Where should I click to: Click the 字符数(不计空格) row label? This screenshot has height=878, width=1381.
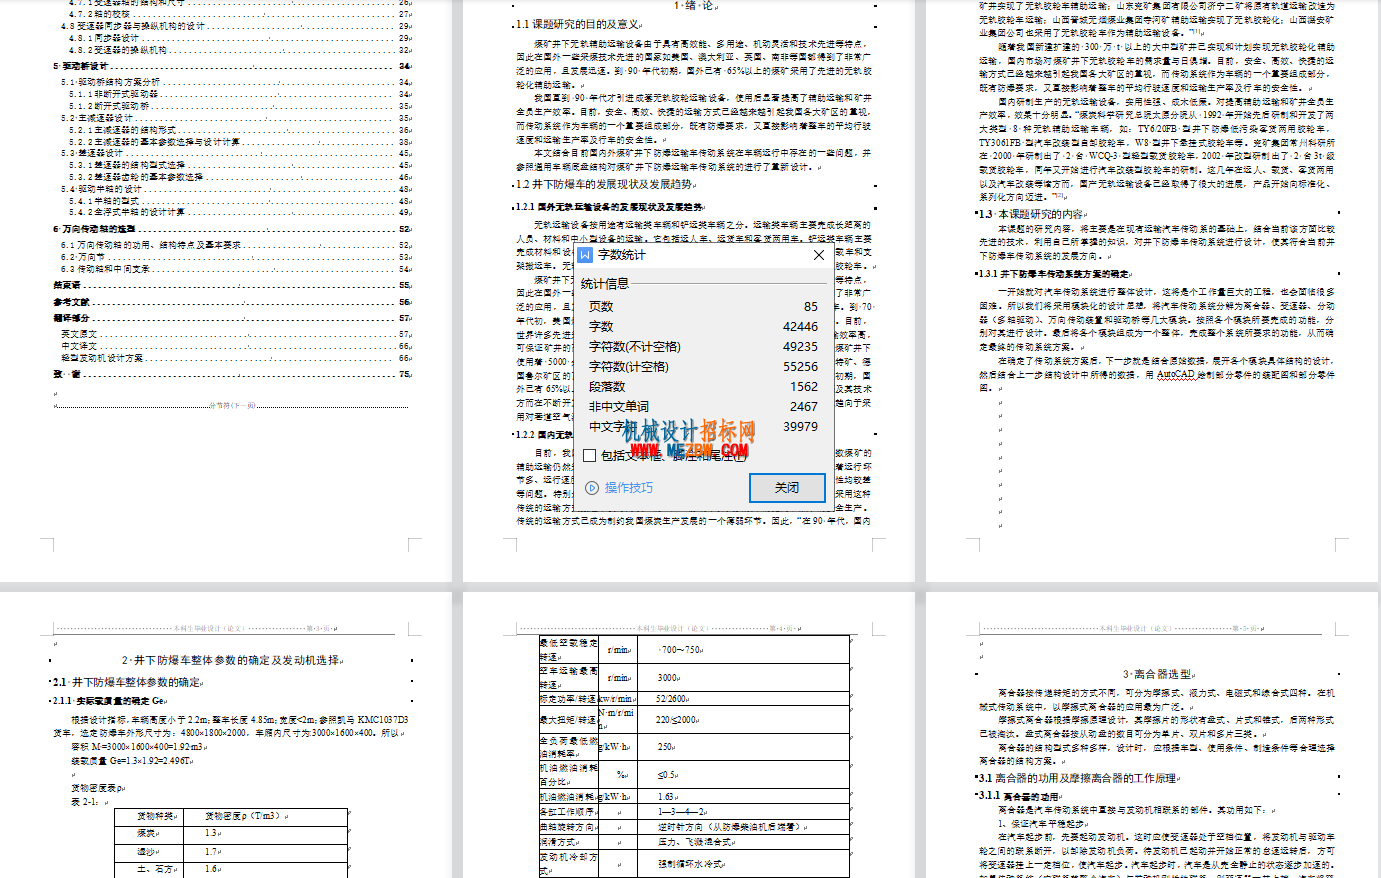pos(634,347)
